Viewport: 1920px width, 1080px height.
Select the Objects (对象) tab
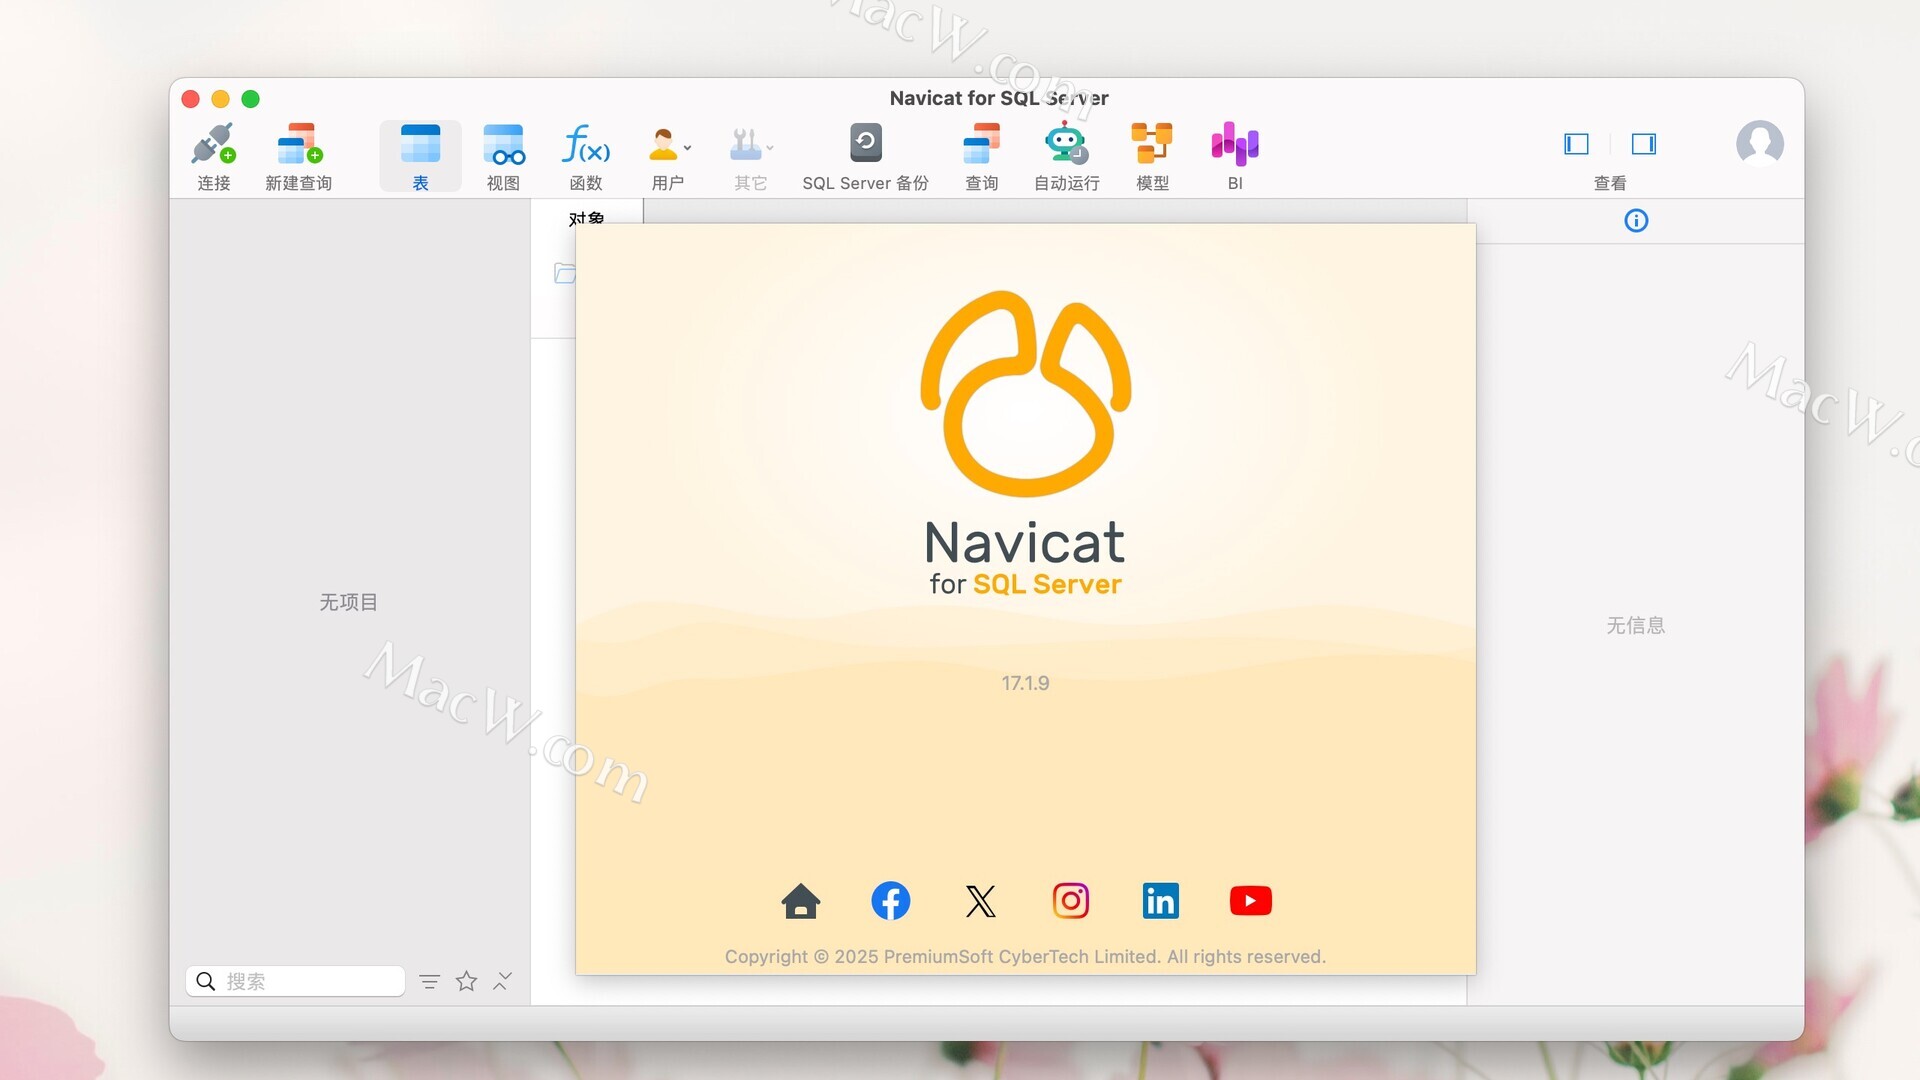[x=587, y=217]
